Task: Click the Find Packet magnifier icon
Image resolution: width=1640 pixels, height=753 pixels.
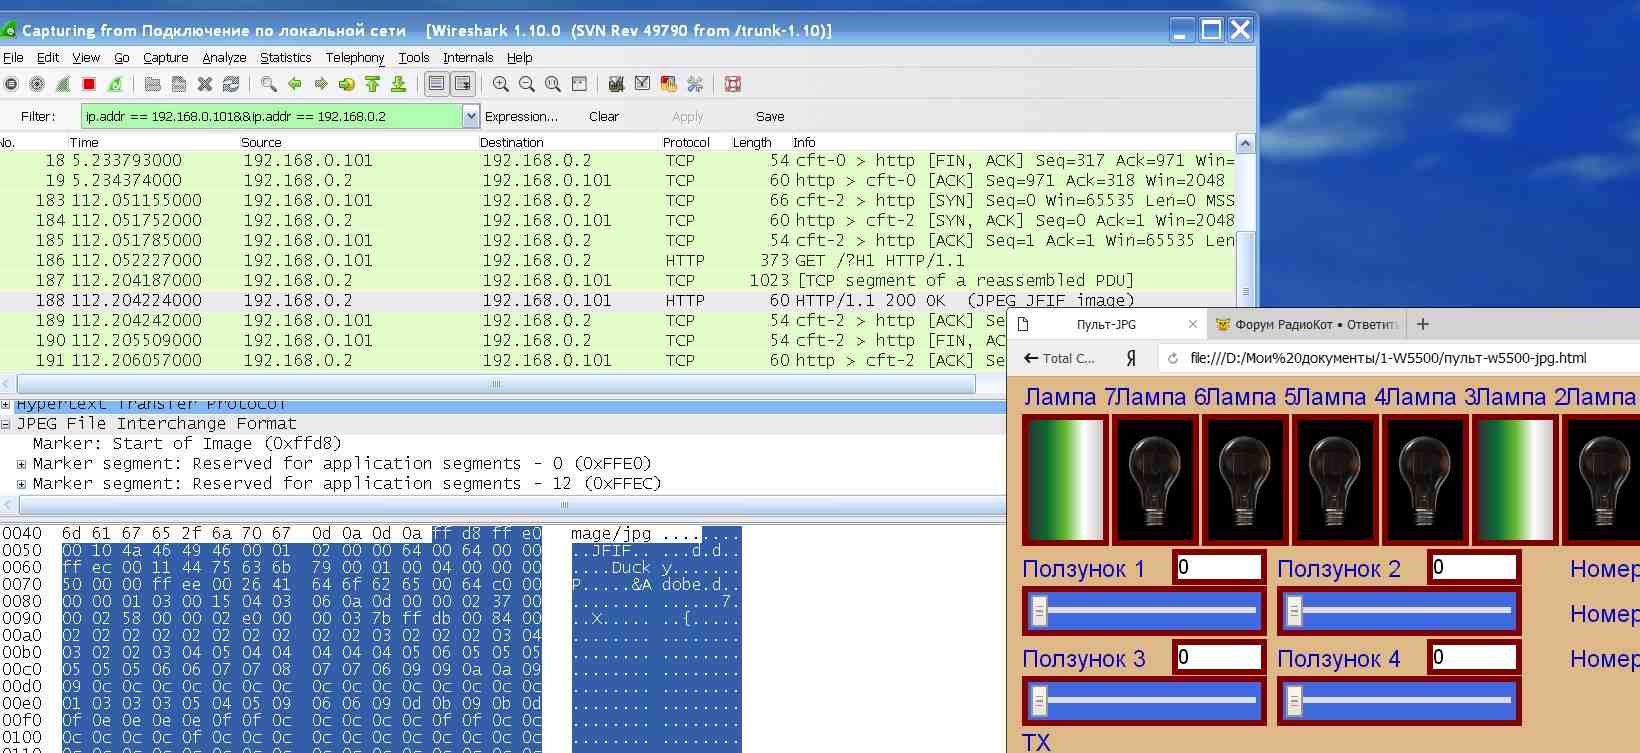Action: coord(269,84)
